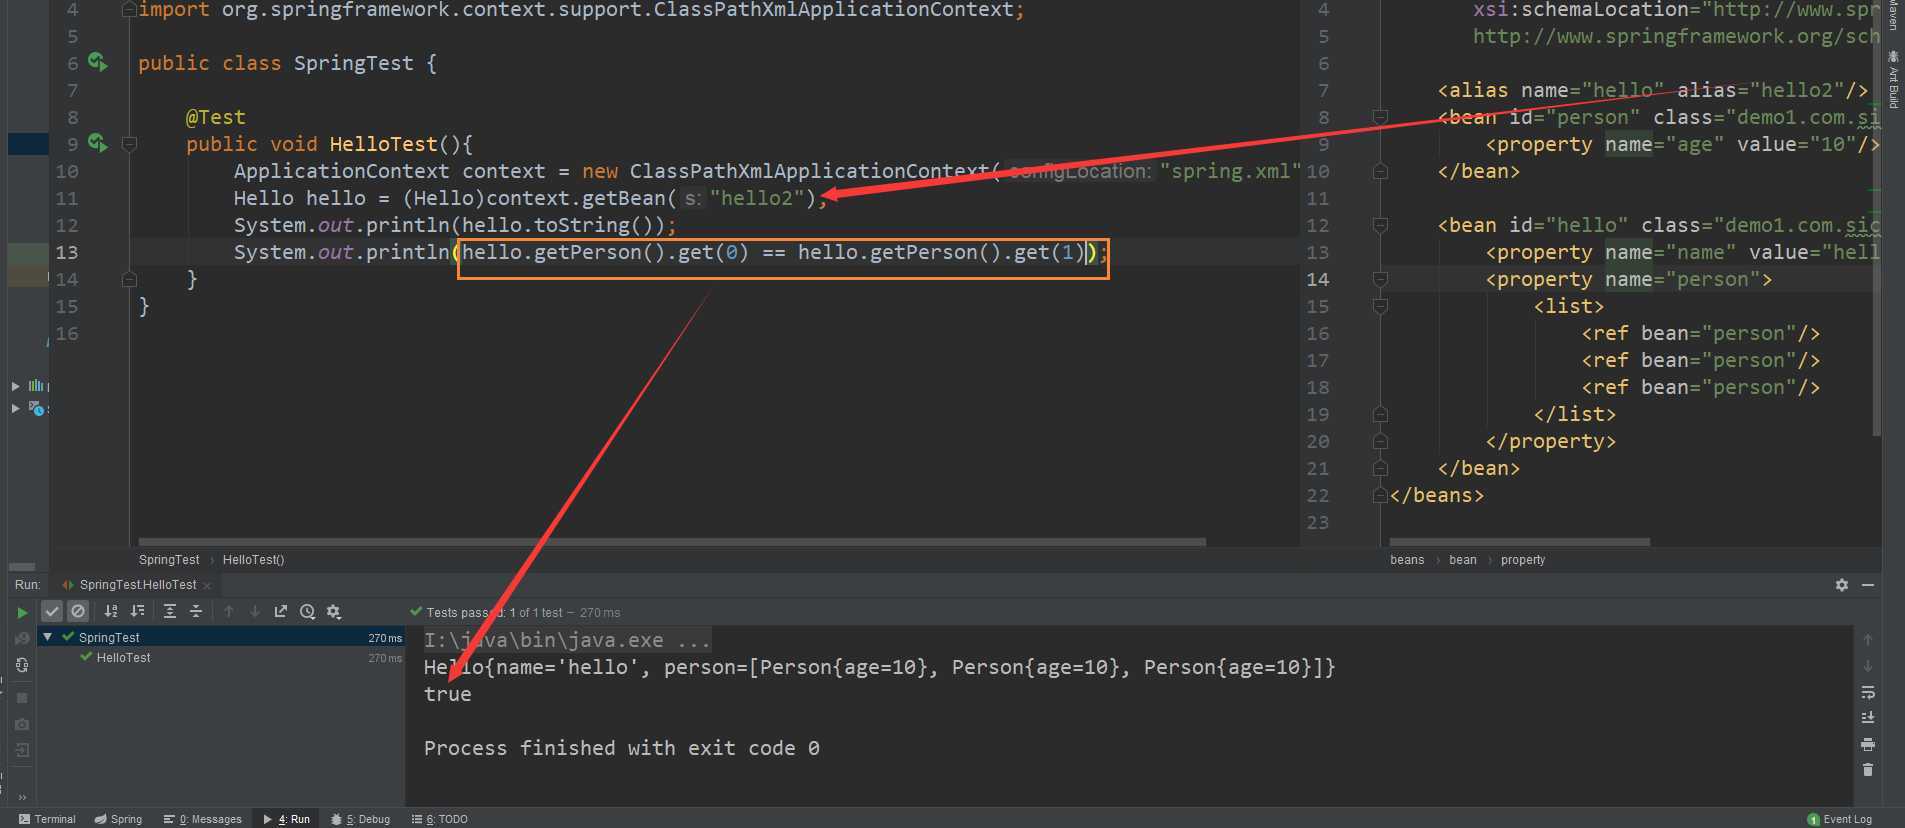Open Ant Build side panel

point(1893,80)
